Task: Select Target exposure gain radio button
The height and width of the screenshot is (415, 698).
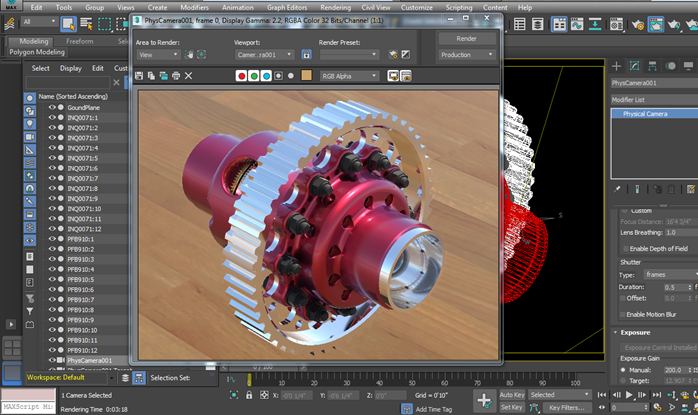Action: coord(623,381)
